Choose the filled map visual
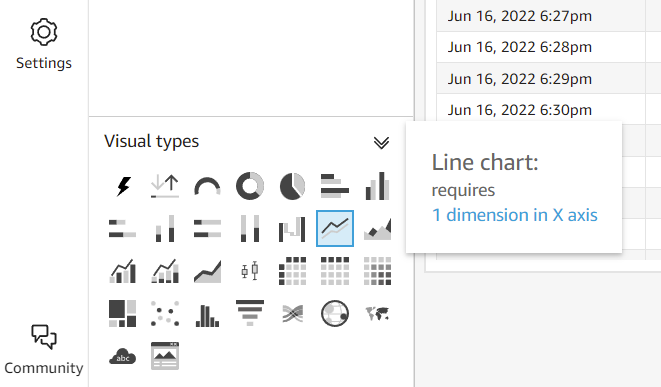The width and height of the screenshot is (661, 387). coord(377,313)
